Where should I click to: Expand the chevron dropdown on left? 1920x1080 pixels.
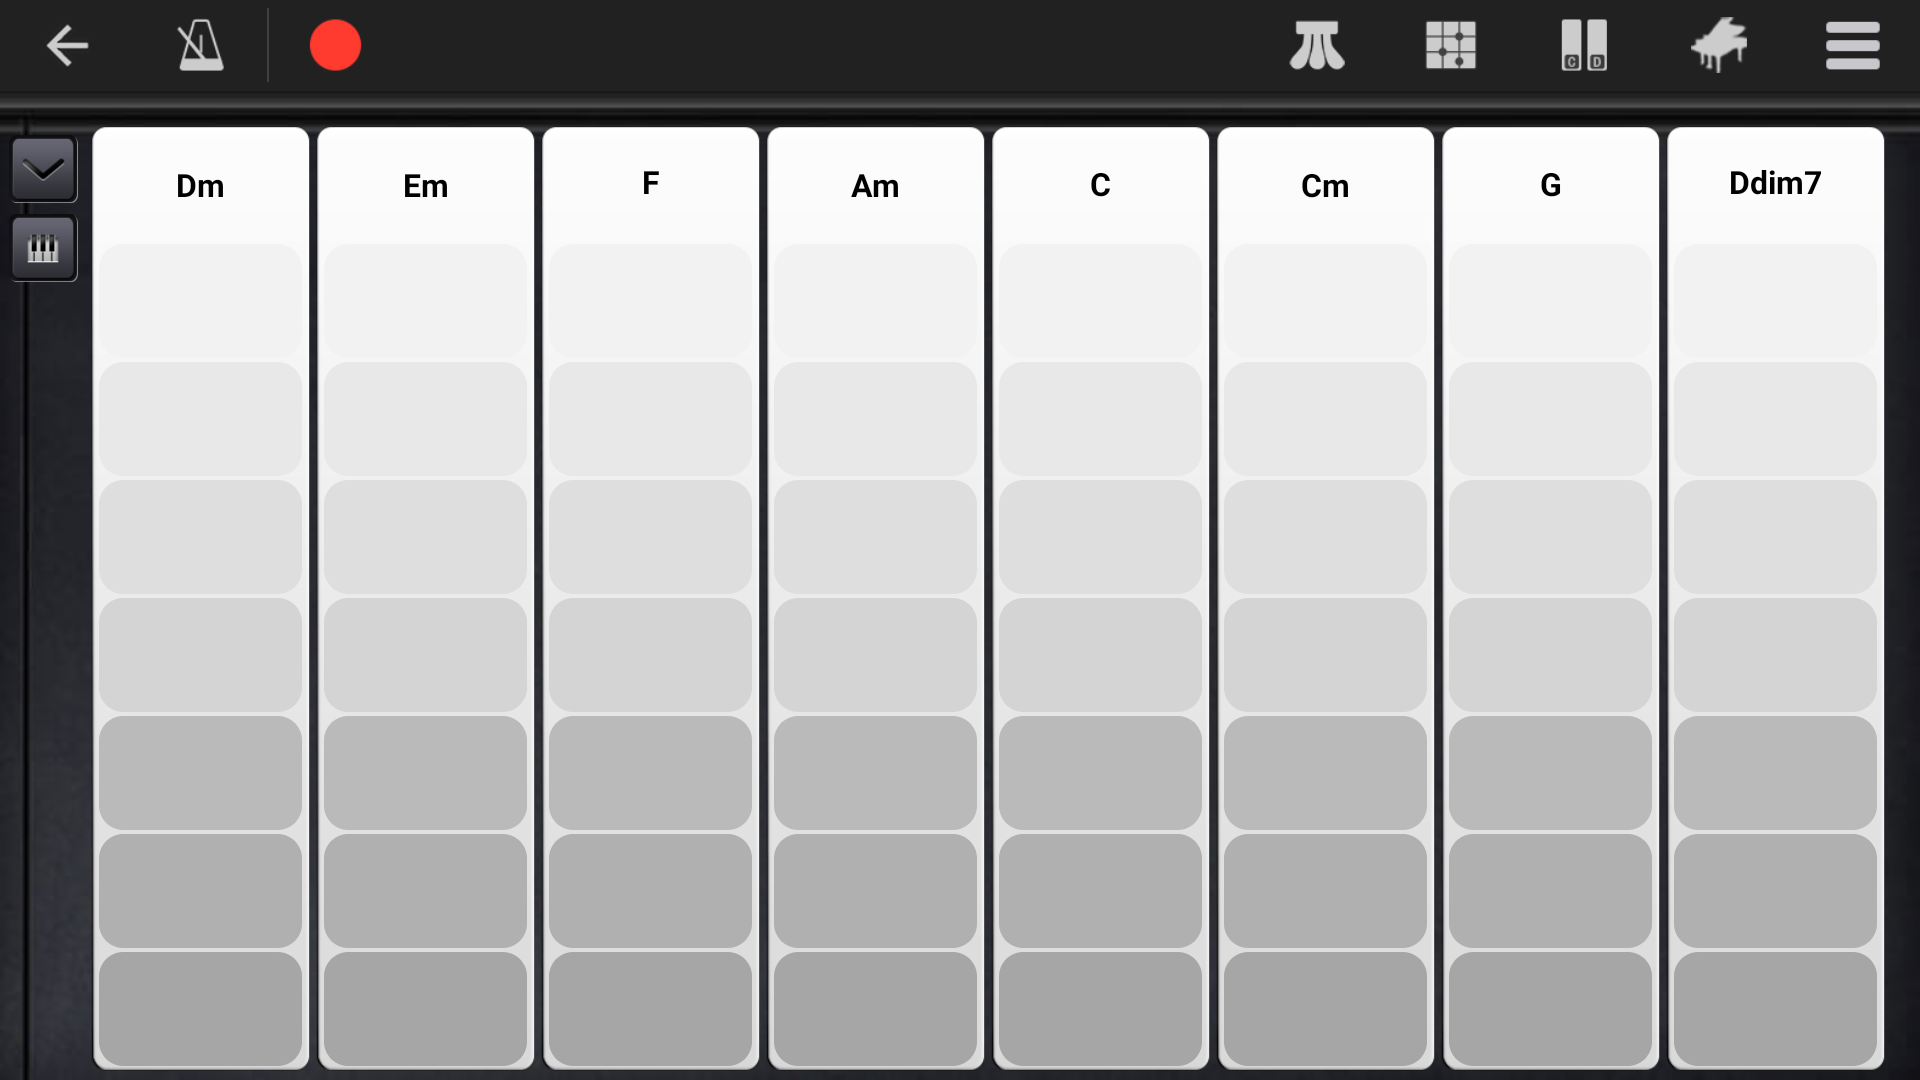pyautogui.click(x=43, y=169)
